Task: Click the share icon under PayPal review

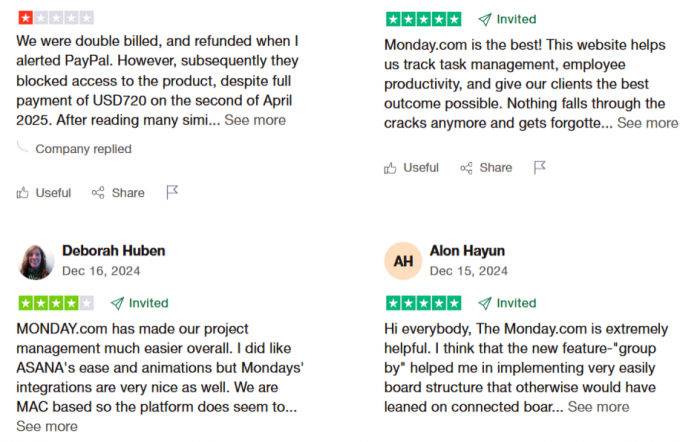Action: click(x=98, y=192)
